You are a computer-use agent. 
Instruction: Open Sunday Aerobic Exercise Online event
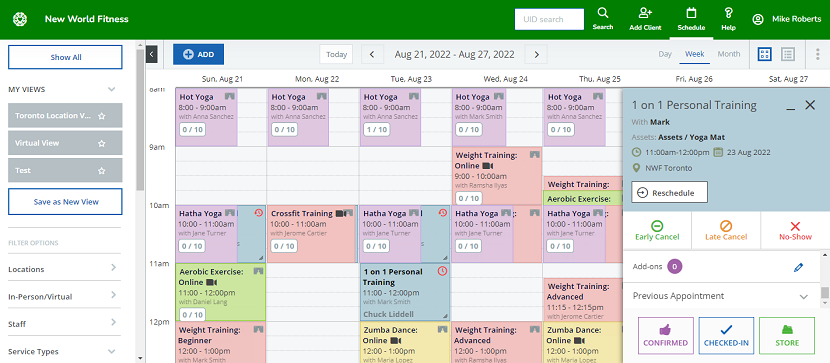click(x=220, y=292)
